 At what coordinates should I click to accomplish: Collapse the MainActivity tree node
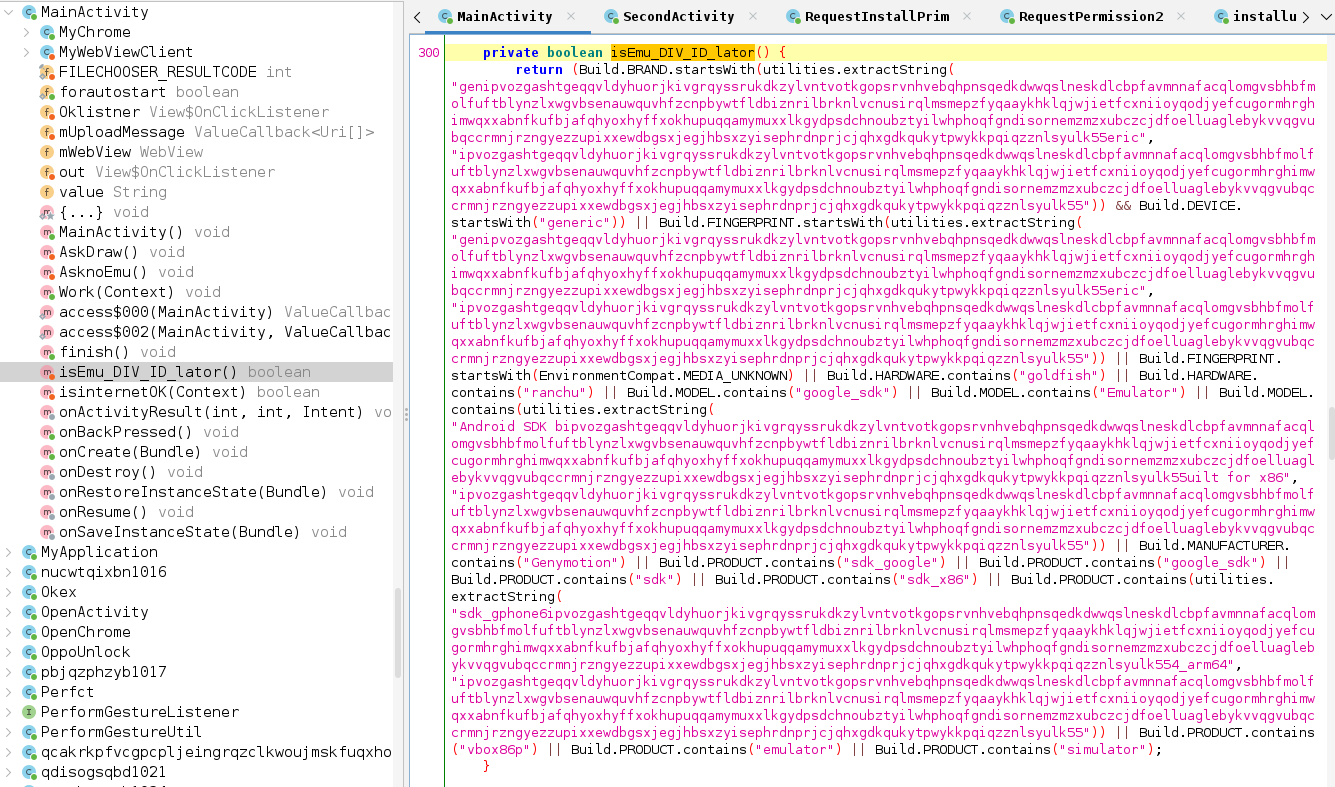click(x=9, y=13)
